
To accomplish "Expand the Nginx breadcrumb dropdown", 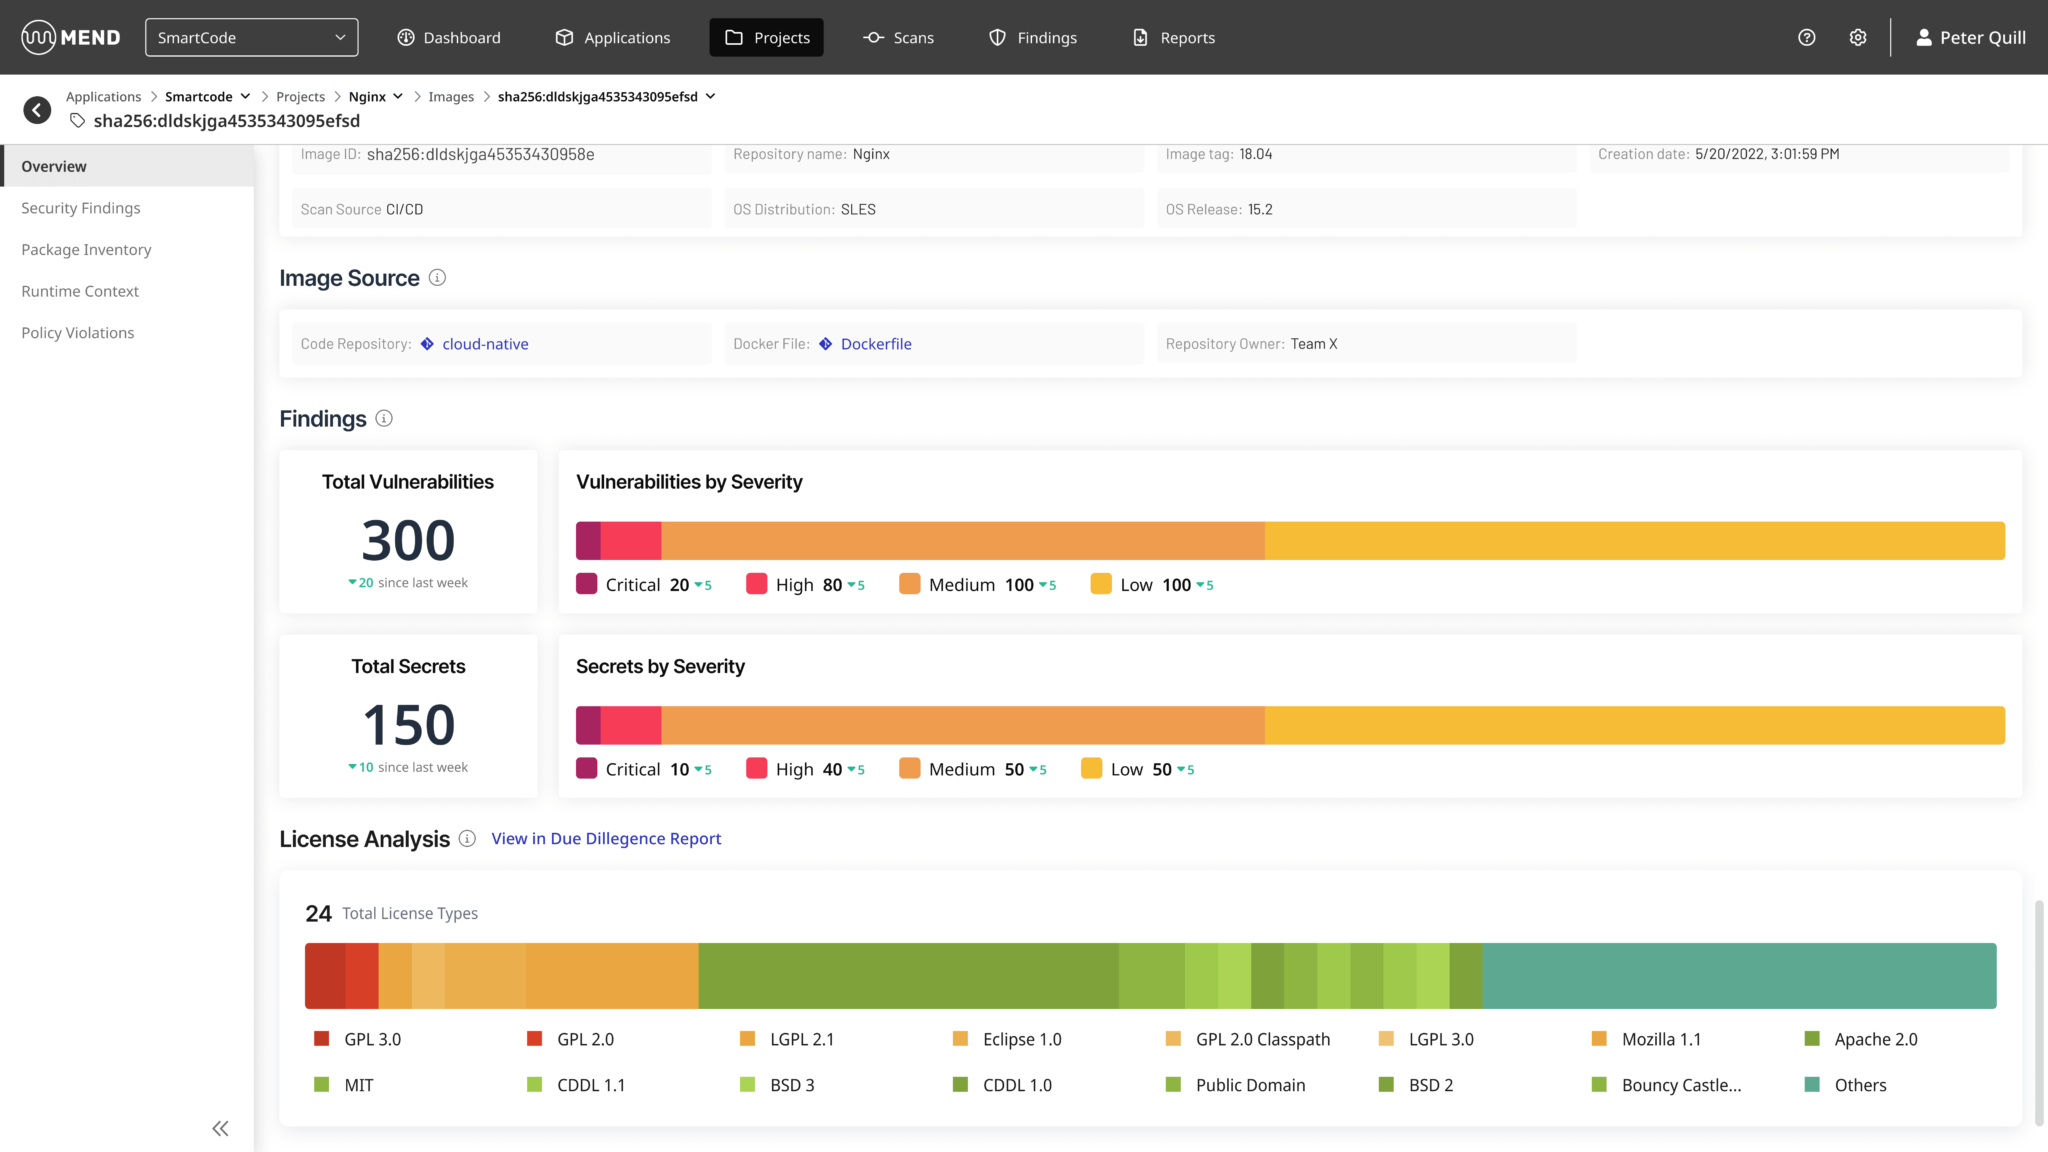I will coord(398,96).
